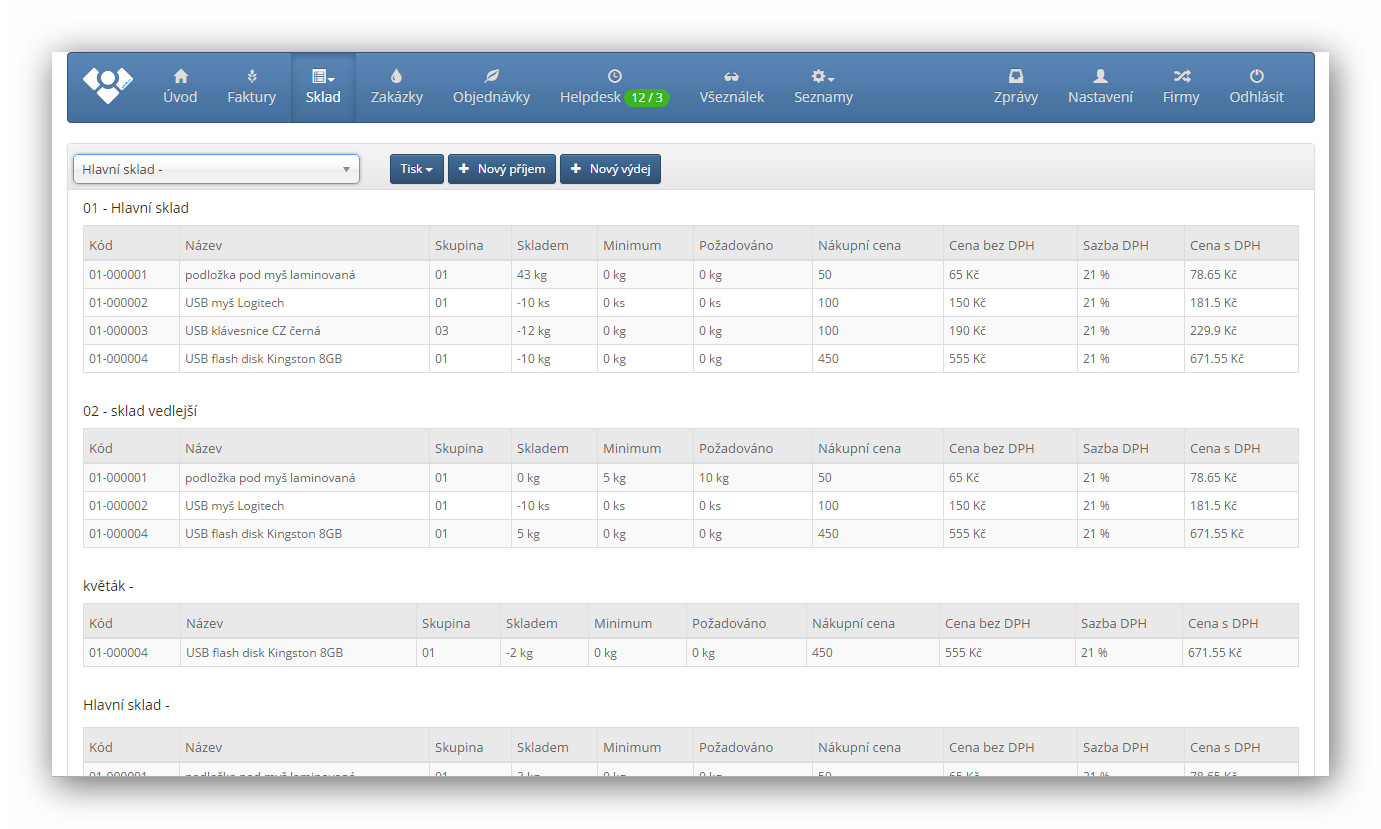Open Helpdesk with clock icon
Viewport: 1381px width, 829px height.
click(590, 87)
